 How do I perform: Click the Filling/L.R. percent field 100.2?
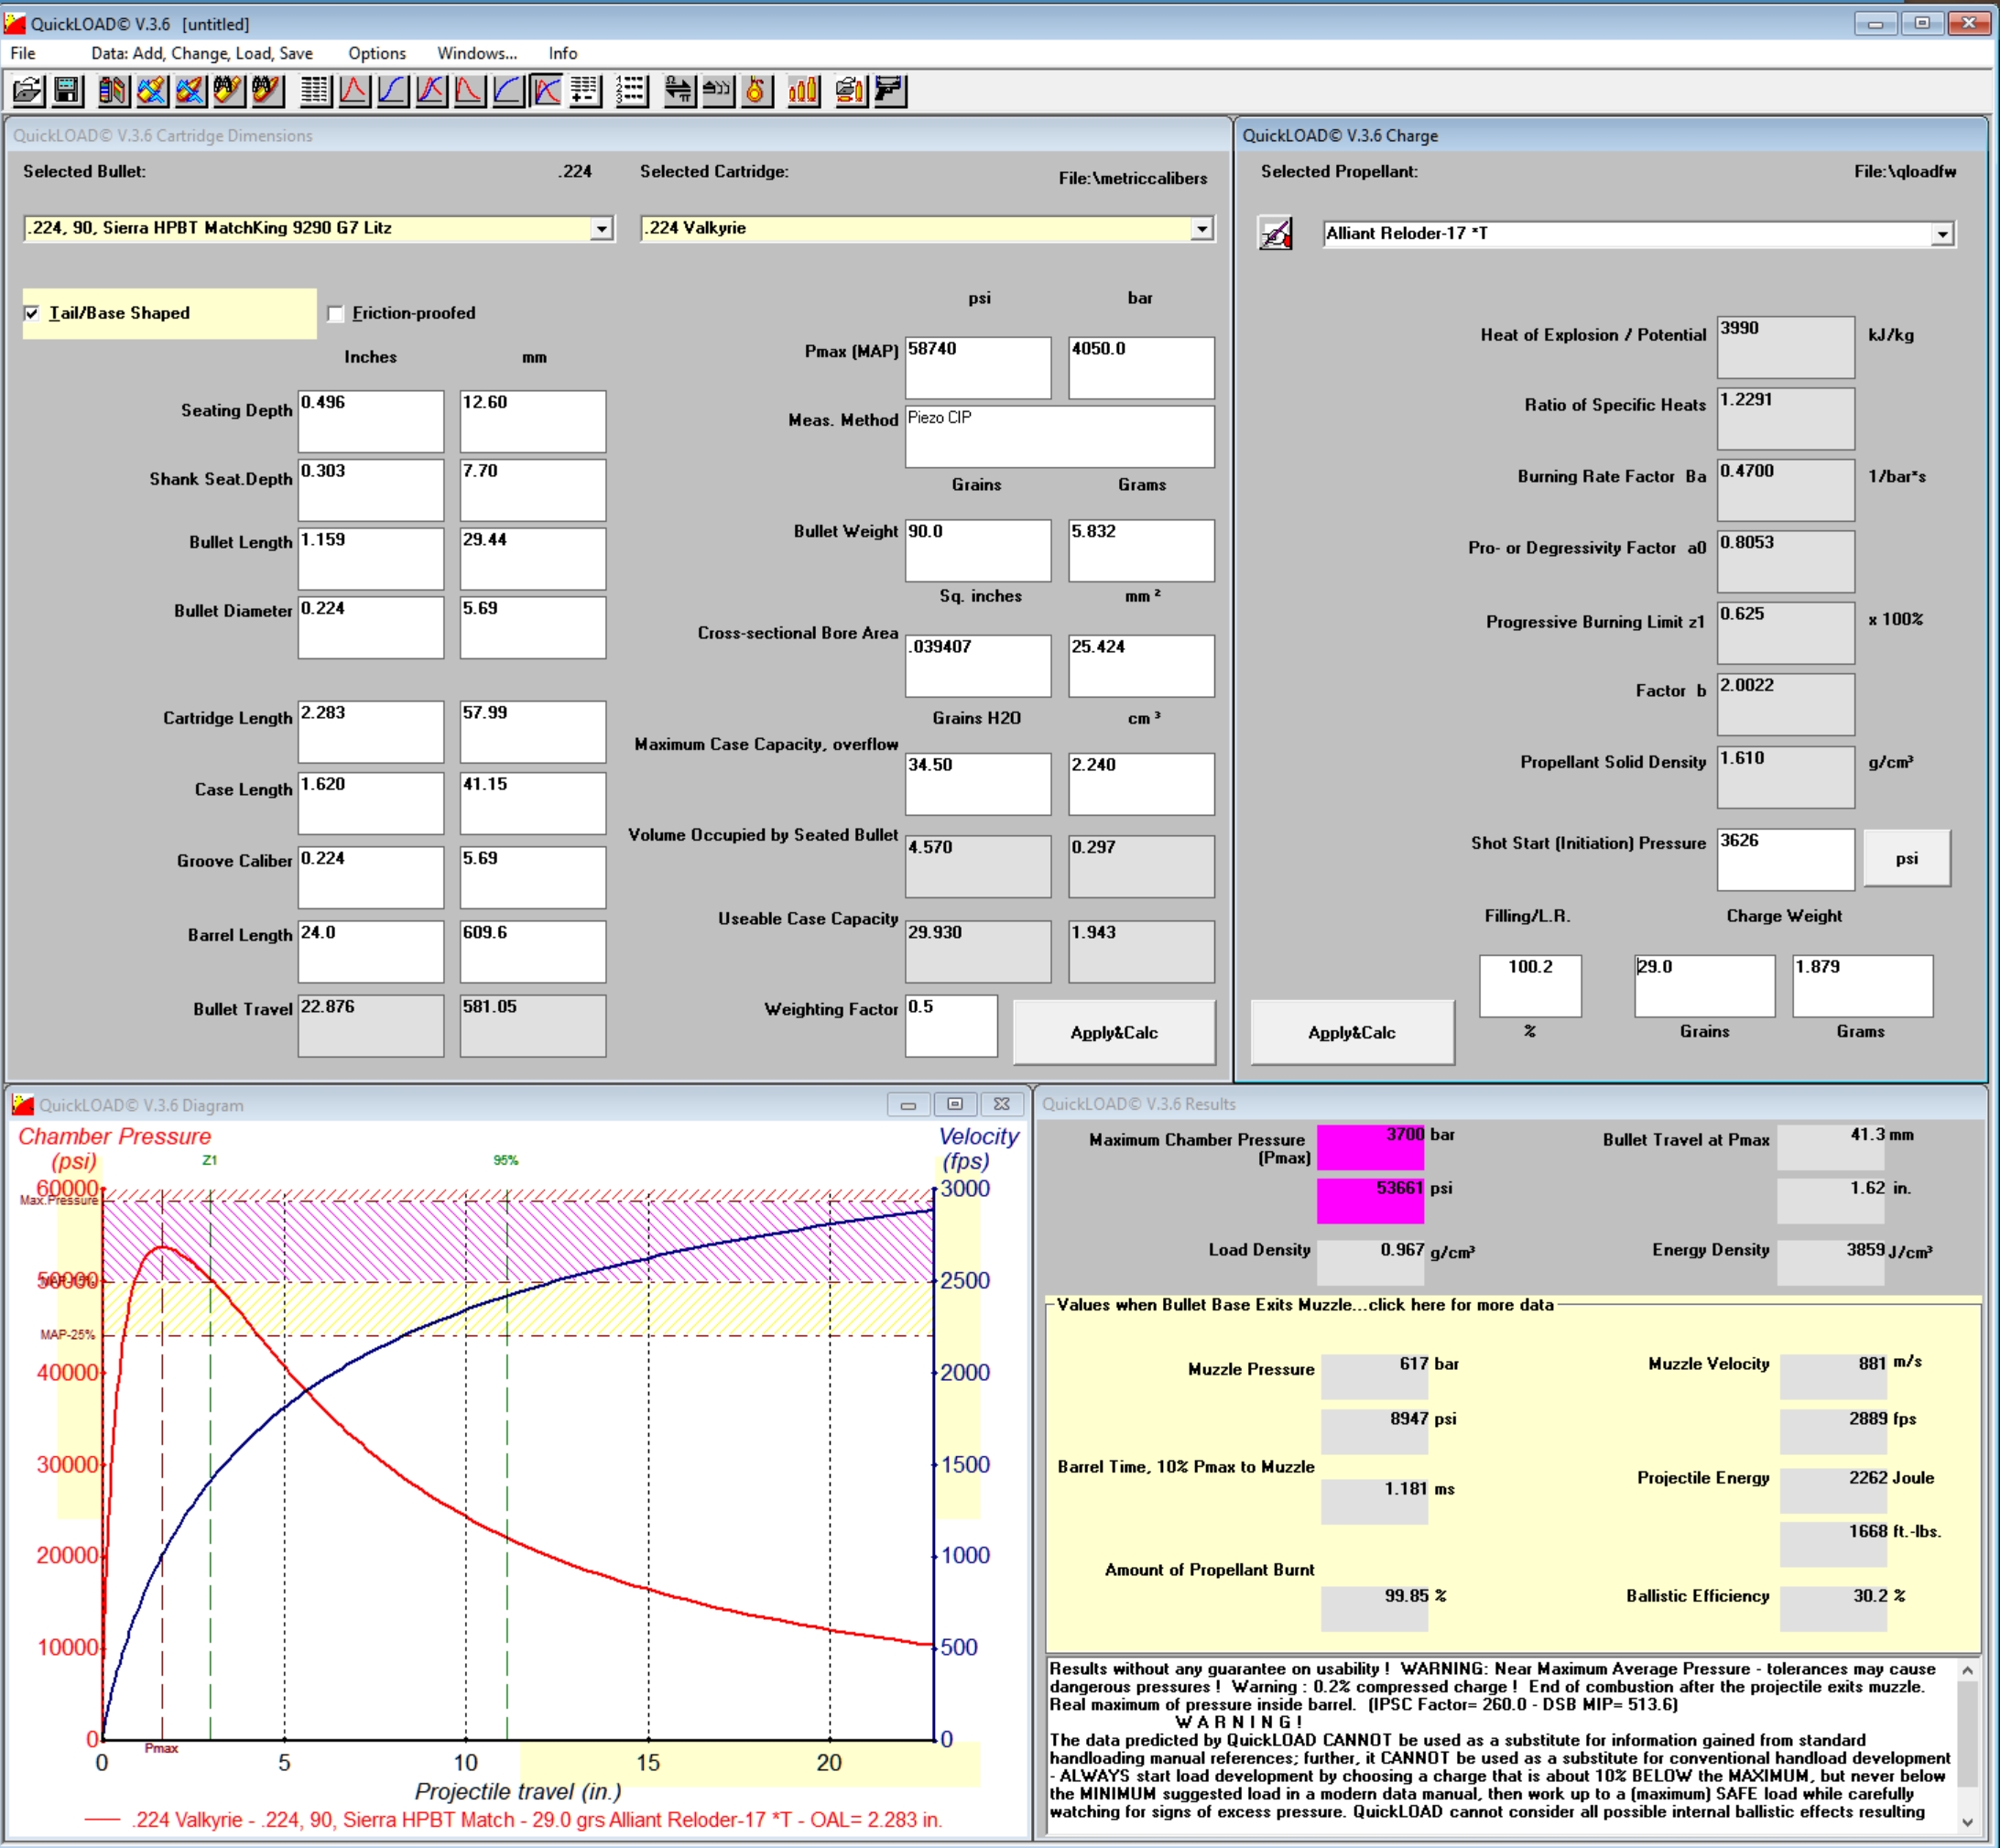coord(1530,985)
